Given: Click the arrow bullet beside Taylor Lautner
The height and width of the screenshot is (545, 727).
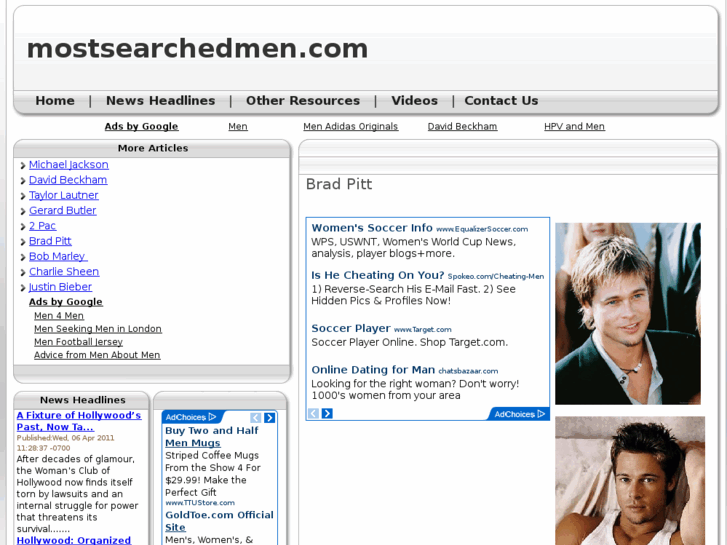Looking at the screenshot, I should (23, 196).
